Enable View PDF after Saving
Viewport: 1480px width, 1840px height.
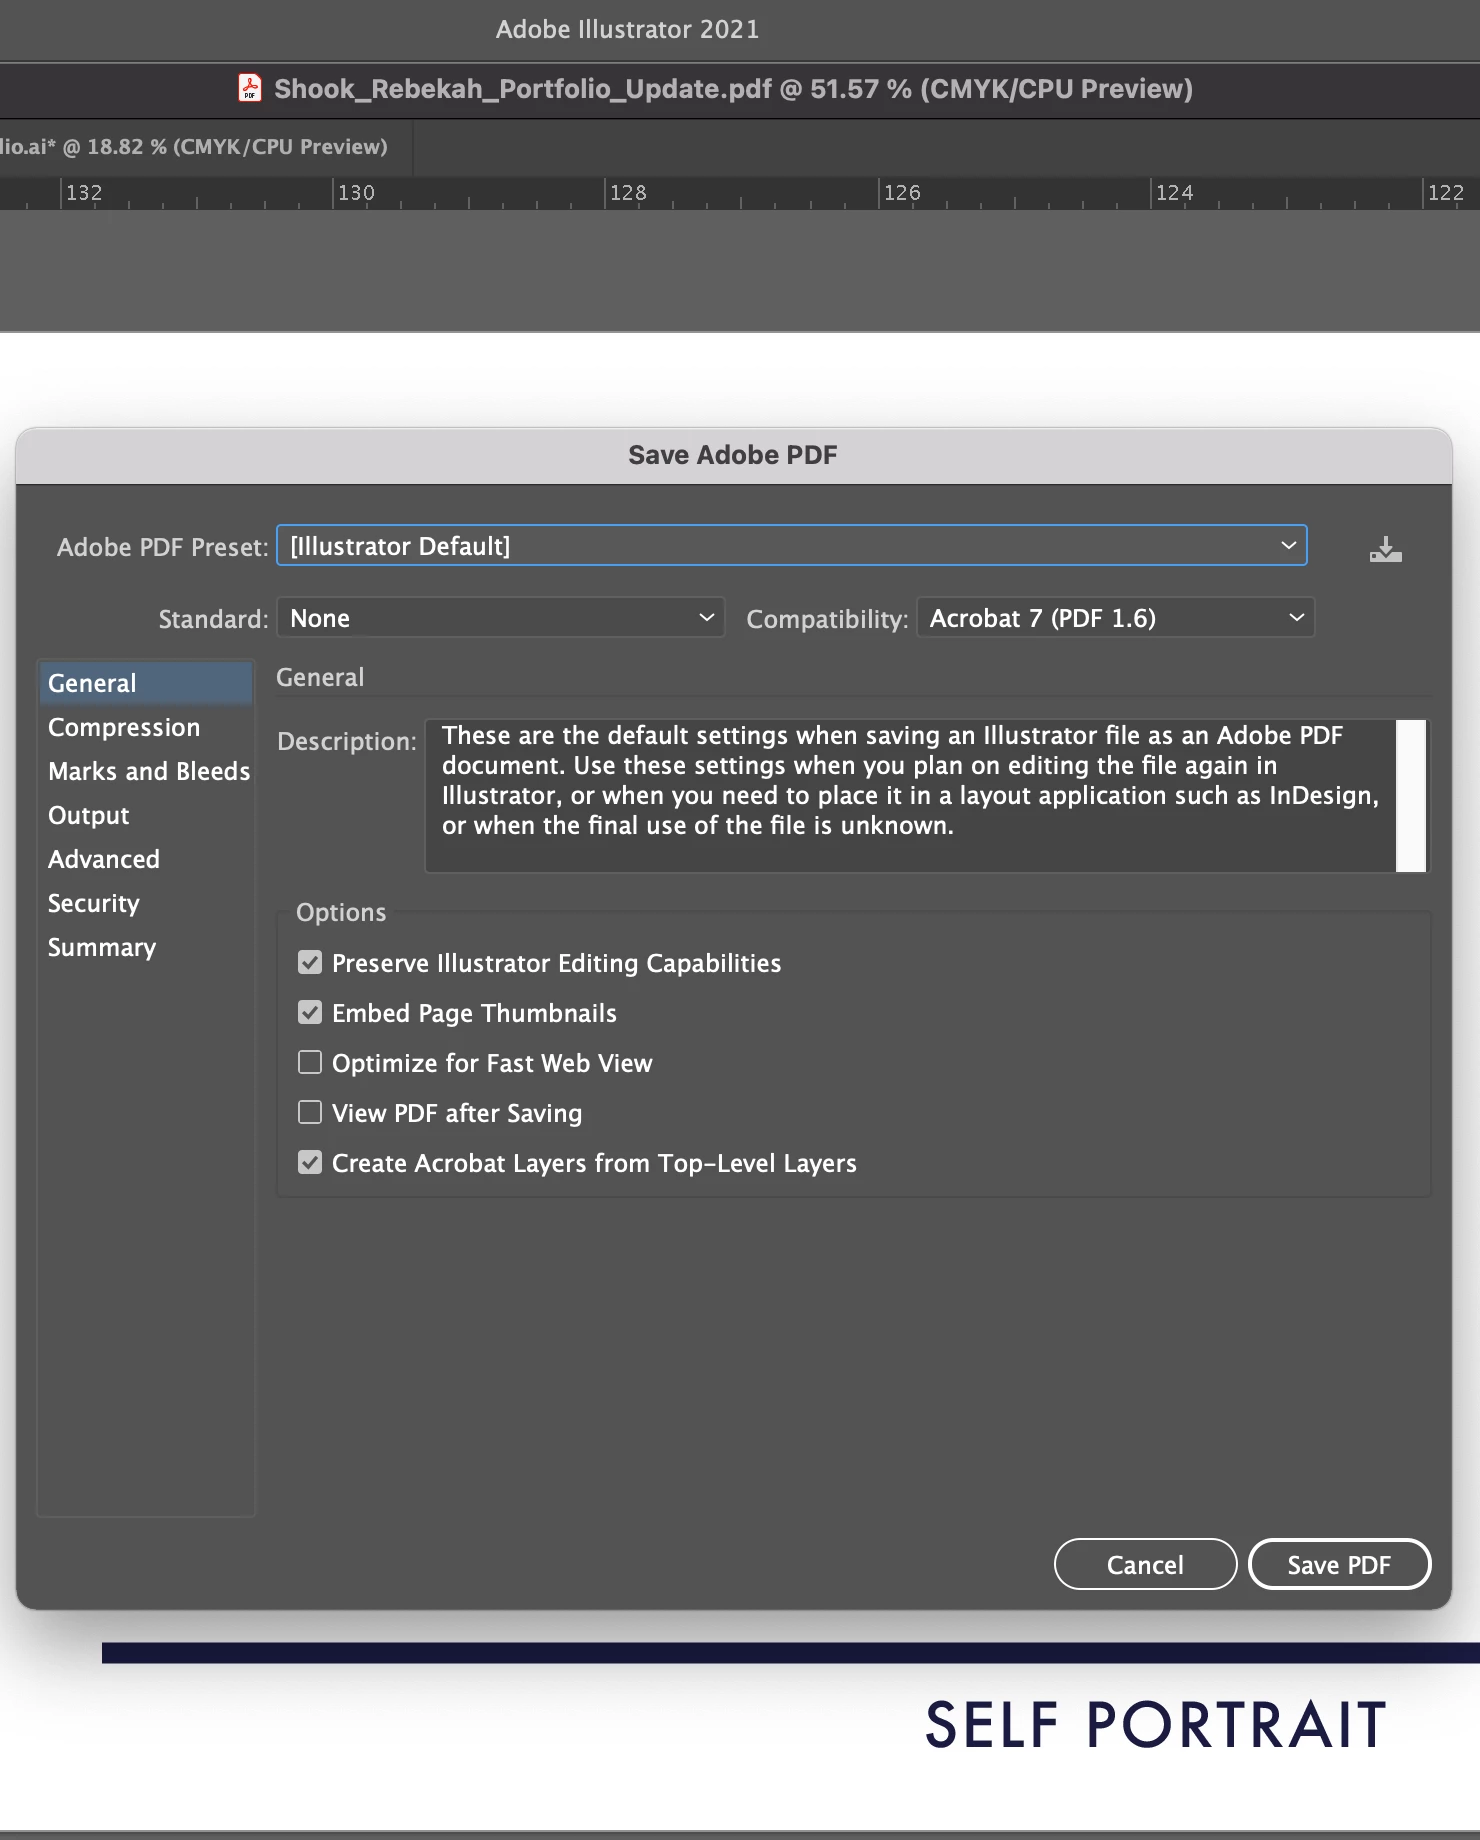click(310, 1112)
